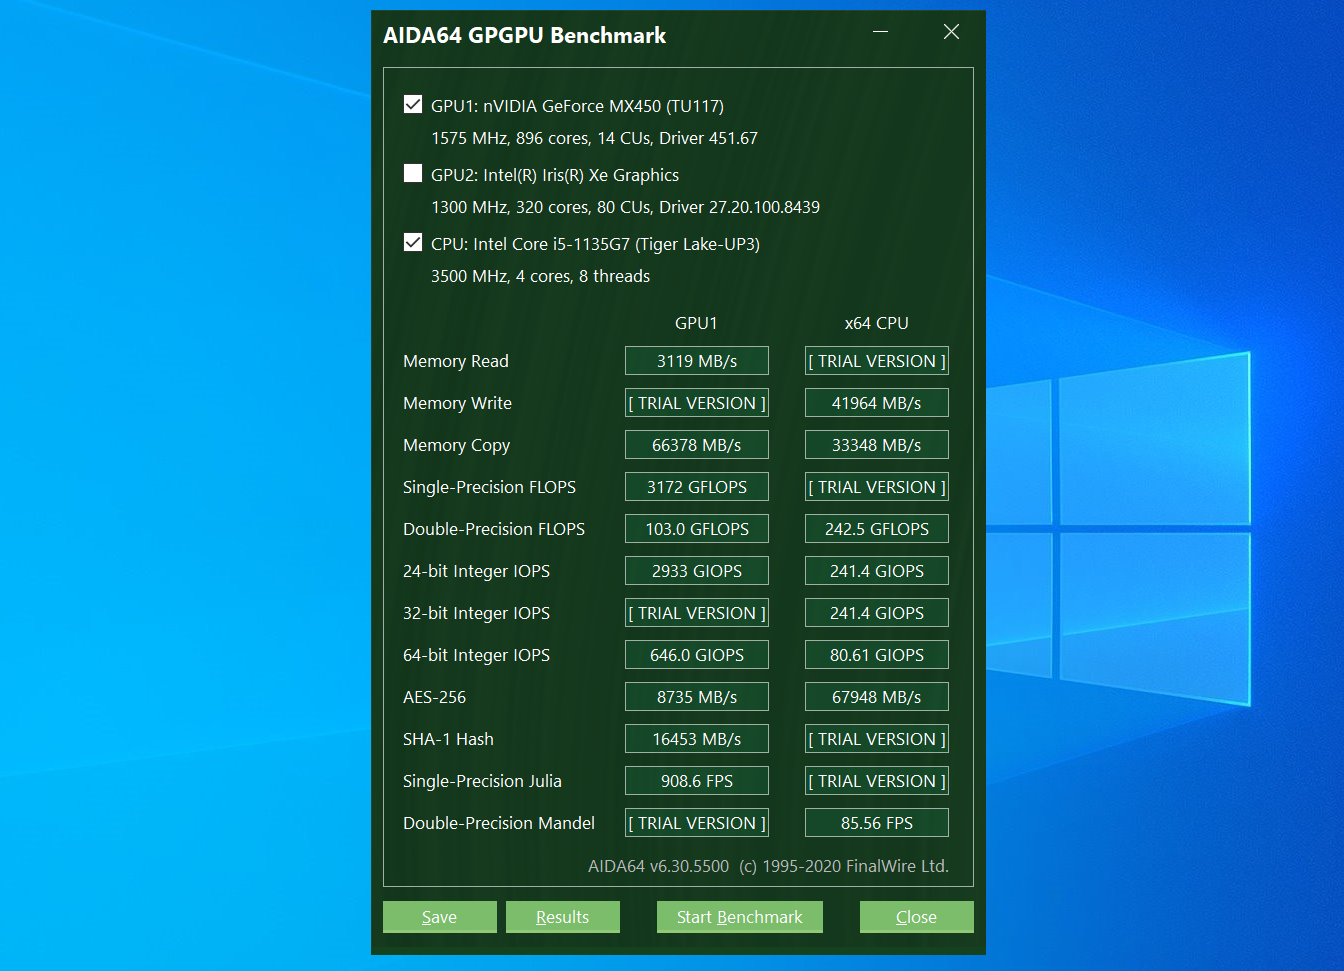Select the GPU1 value 2933 GIOPS
Screen dimensions: 1344x971
click(697, 571)
